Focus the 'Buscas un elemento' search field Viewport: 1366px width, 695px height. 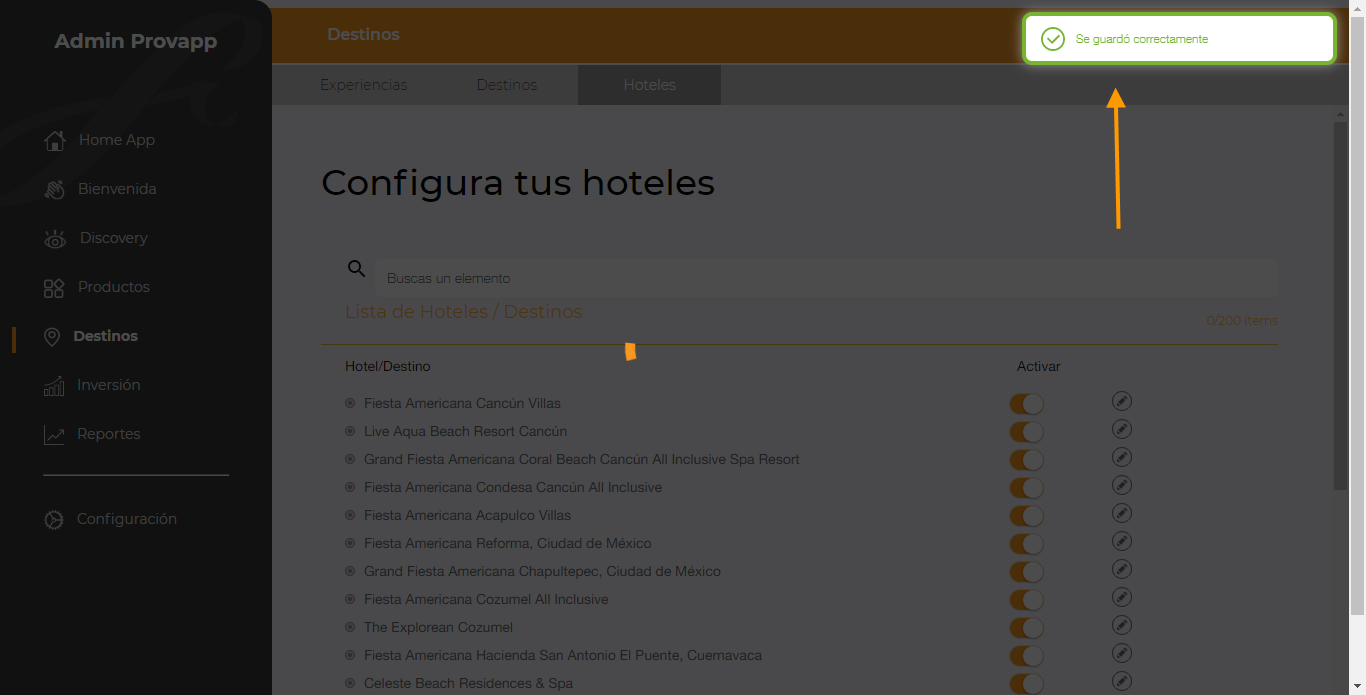pos(826,278)
